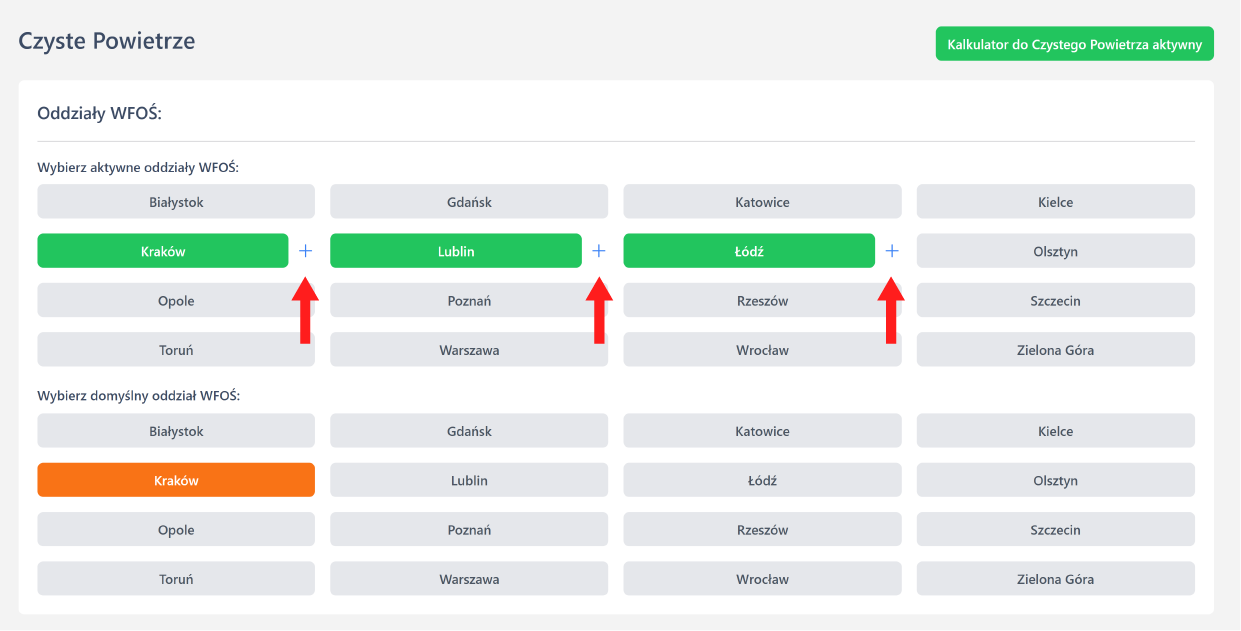Set Zielona Góra as default branch
The image size is (1241, 631).
pos(1055,579)
